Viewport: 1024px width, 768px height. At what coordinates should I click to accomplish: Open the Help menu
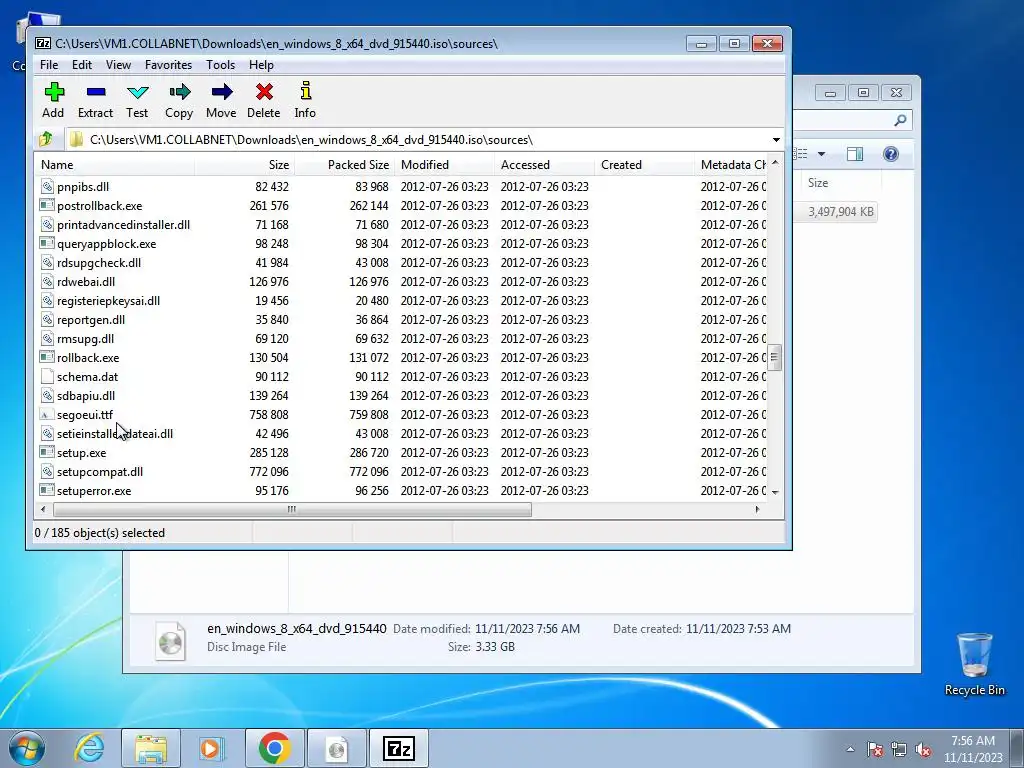point(261,65)
